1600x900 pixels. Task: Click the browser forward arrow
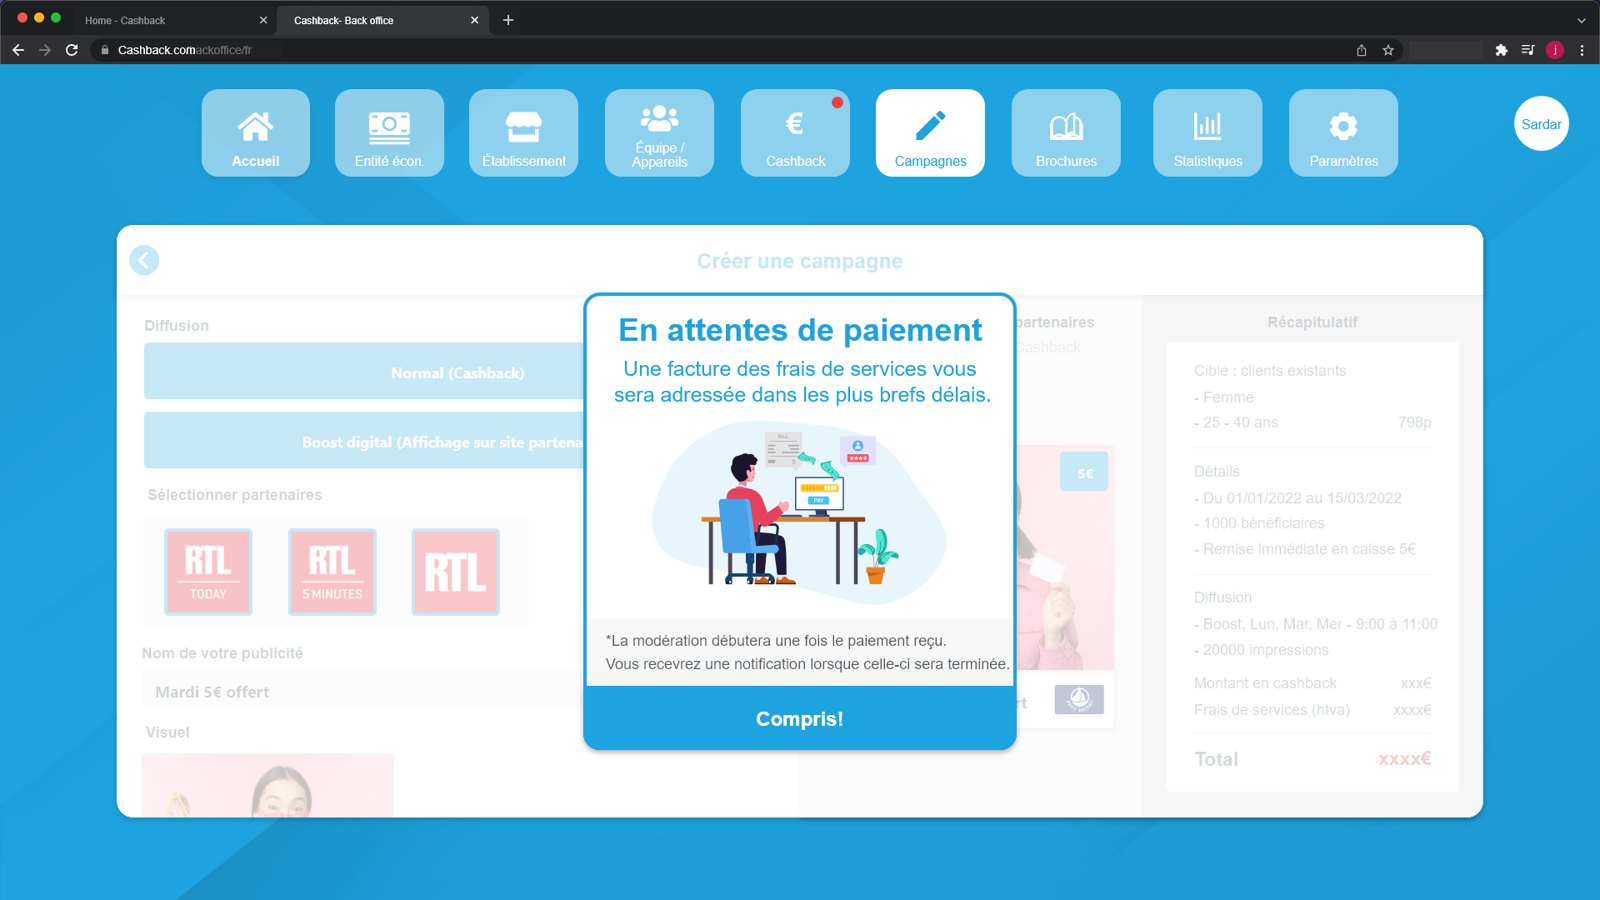(45, 50)
